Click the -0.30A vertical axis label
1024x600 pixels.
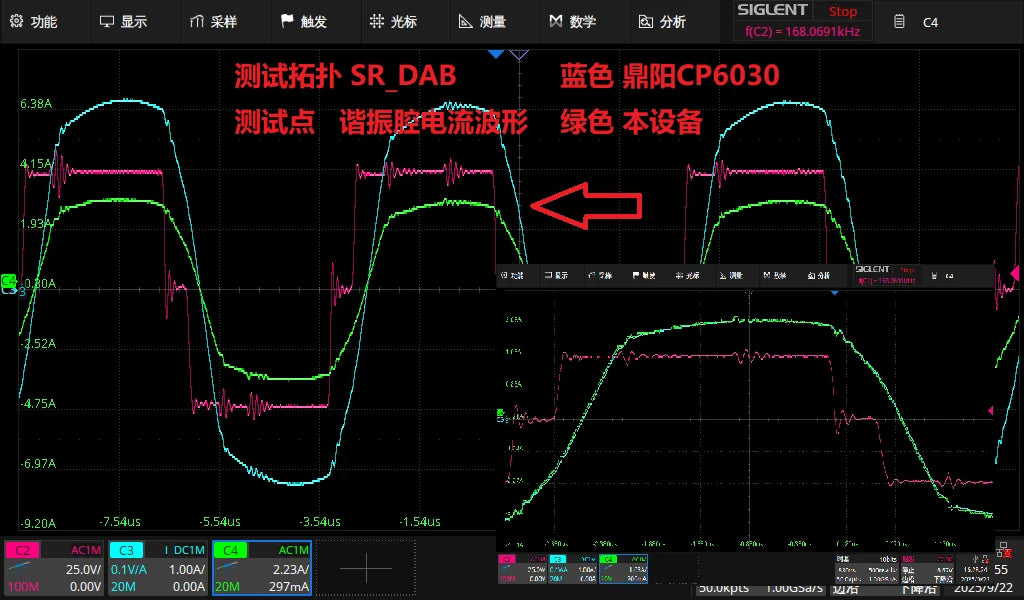pyautogui.click(x=38, y=283)
